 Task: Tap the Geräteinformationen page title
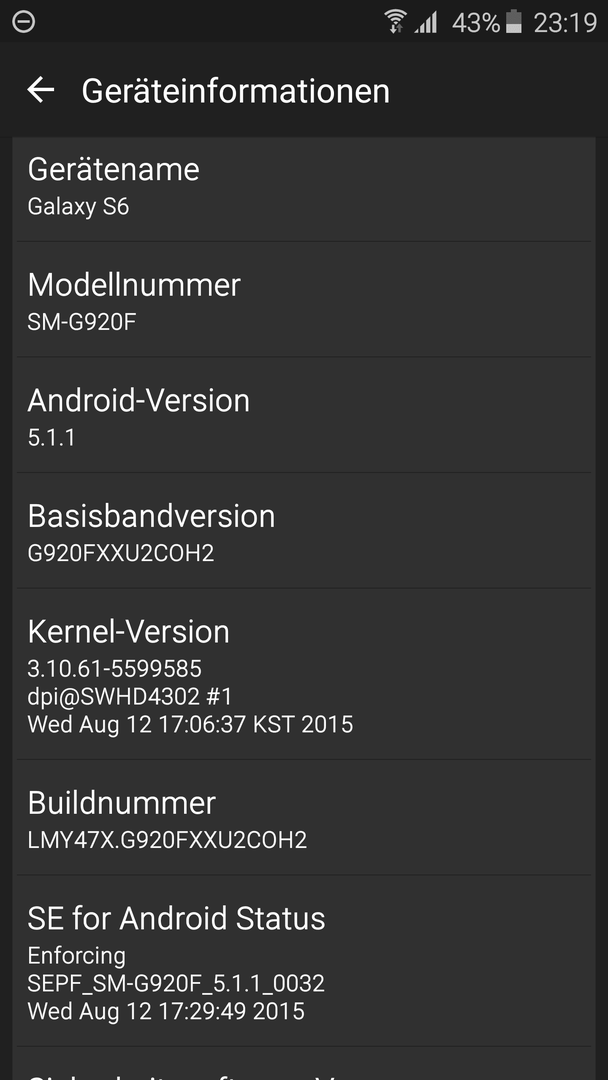[x=235, y=91]
